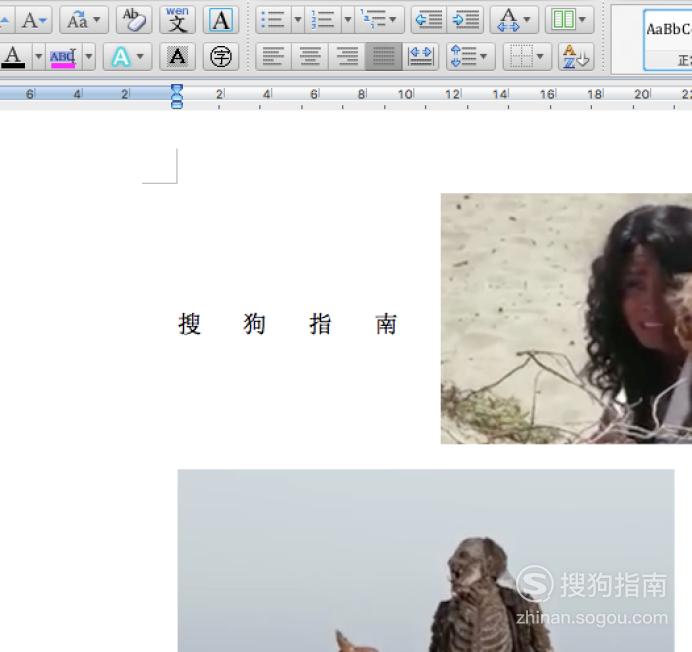The image size is (692, 652).
Task: Open the Asian layout character scaling dropdown
Action: tap(514, 20)
